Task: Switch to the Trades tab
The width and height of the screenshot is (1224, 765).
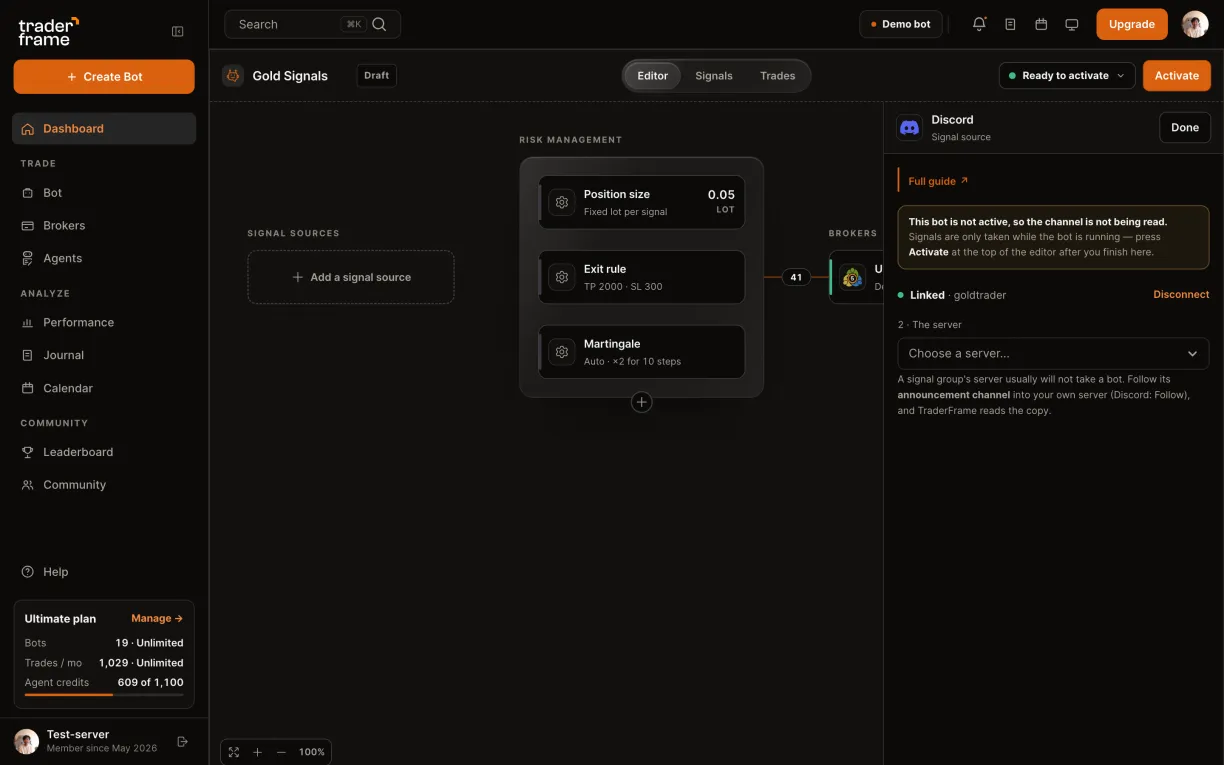Action: [778, 76]
